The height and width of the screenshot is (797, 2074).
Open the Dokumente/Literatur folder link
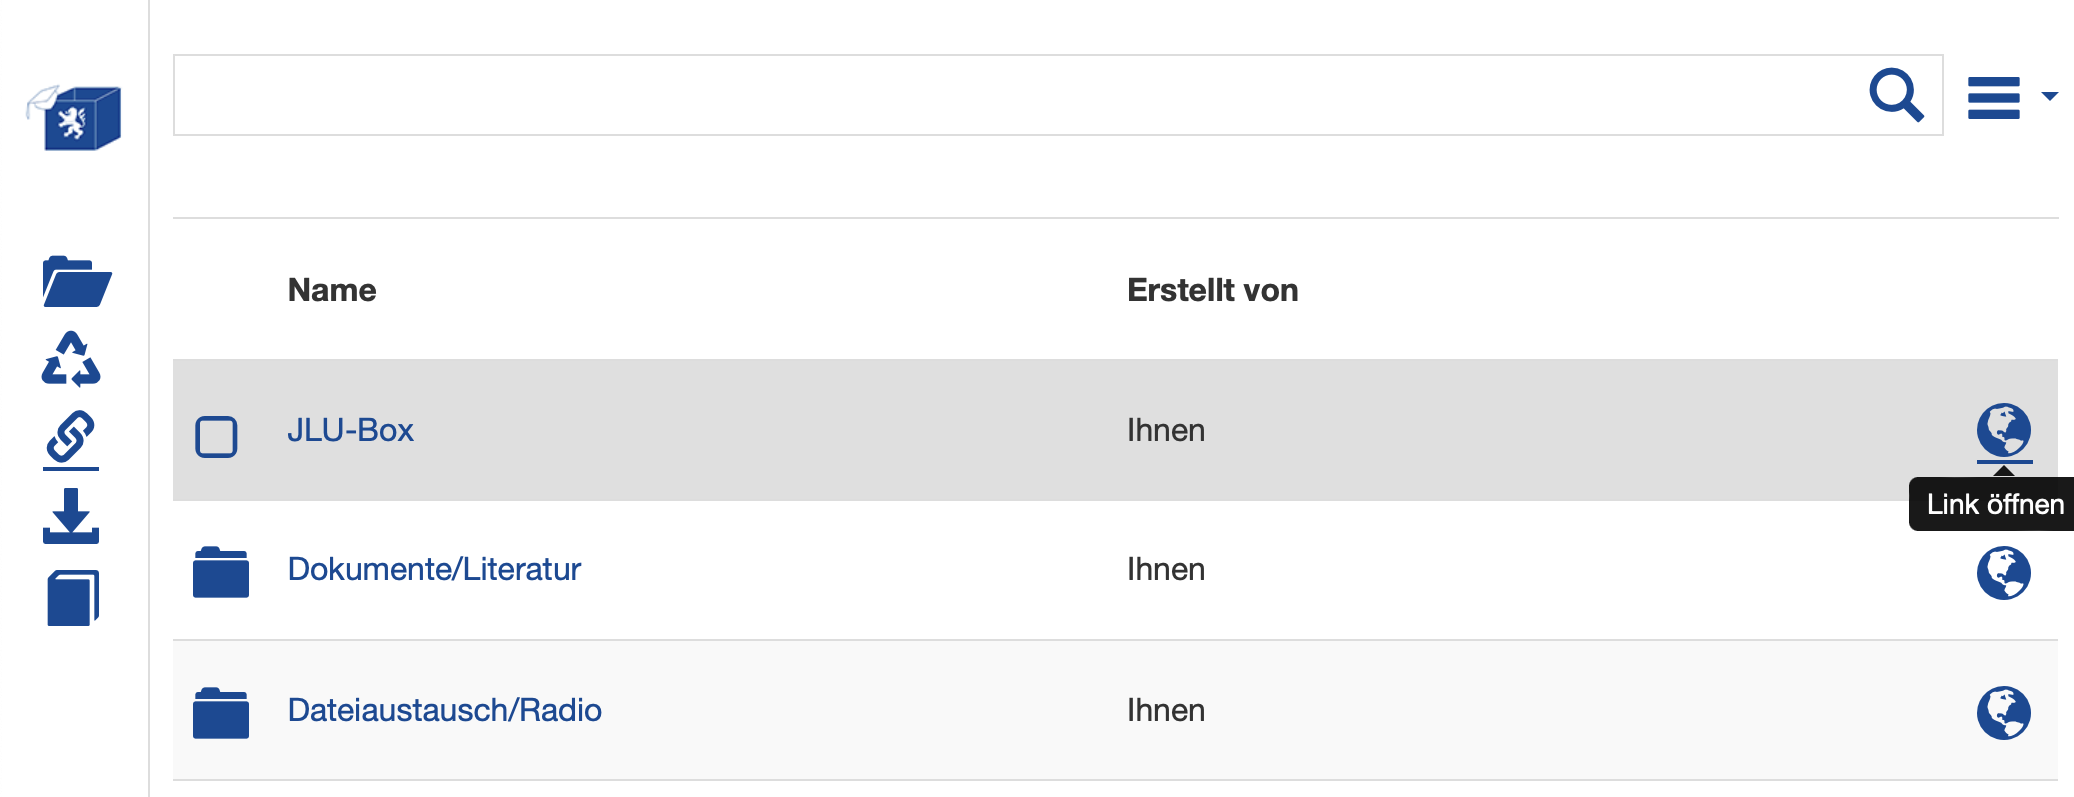click(434, 569)
